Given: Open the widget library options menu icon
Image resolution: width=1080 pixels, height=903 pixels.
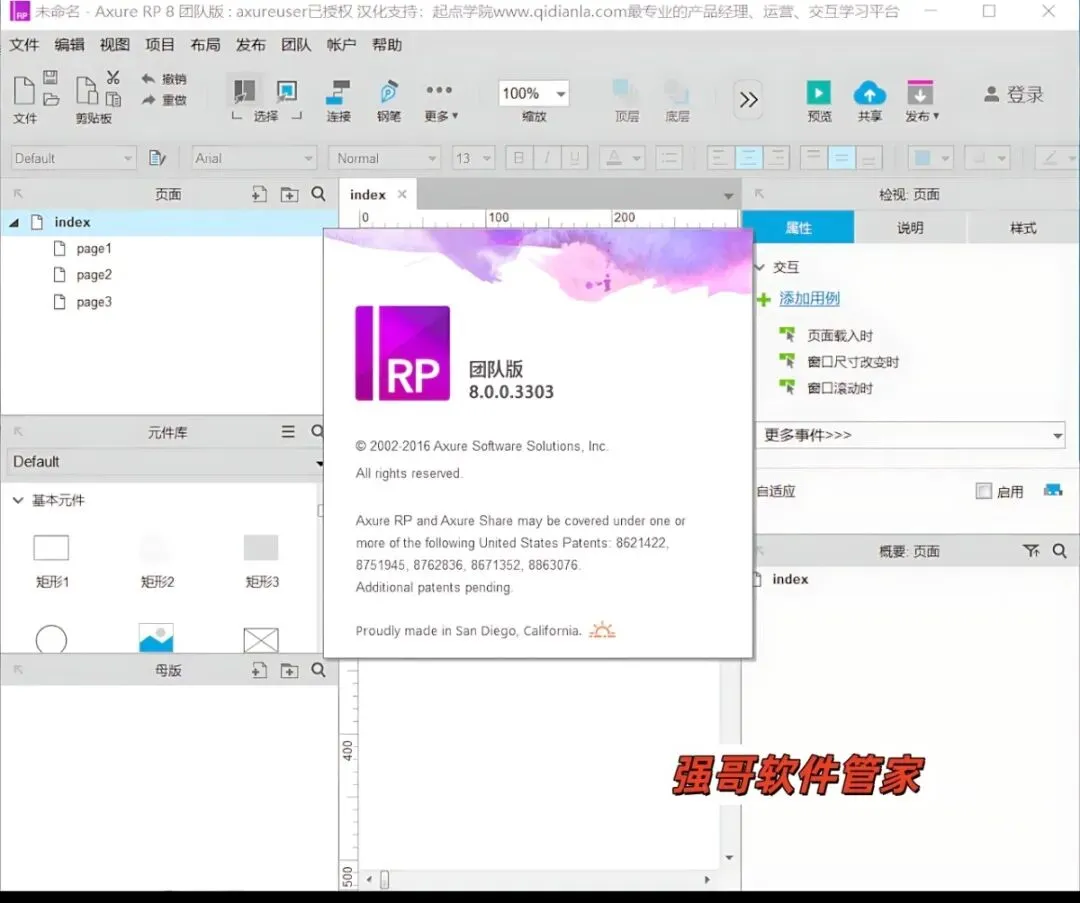Looking at the screenshot, I should pyautogui.click(x=288, y=432).
